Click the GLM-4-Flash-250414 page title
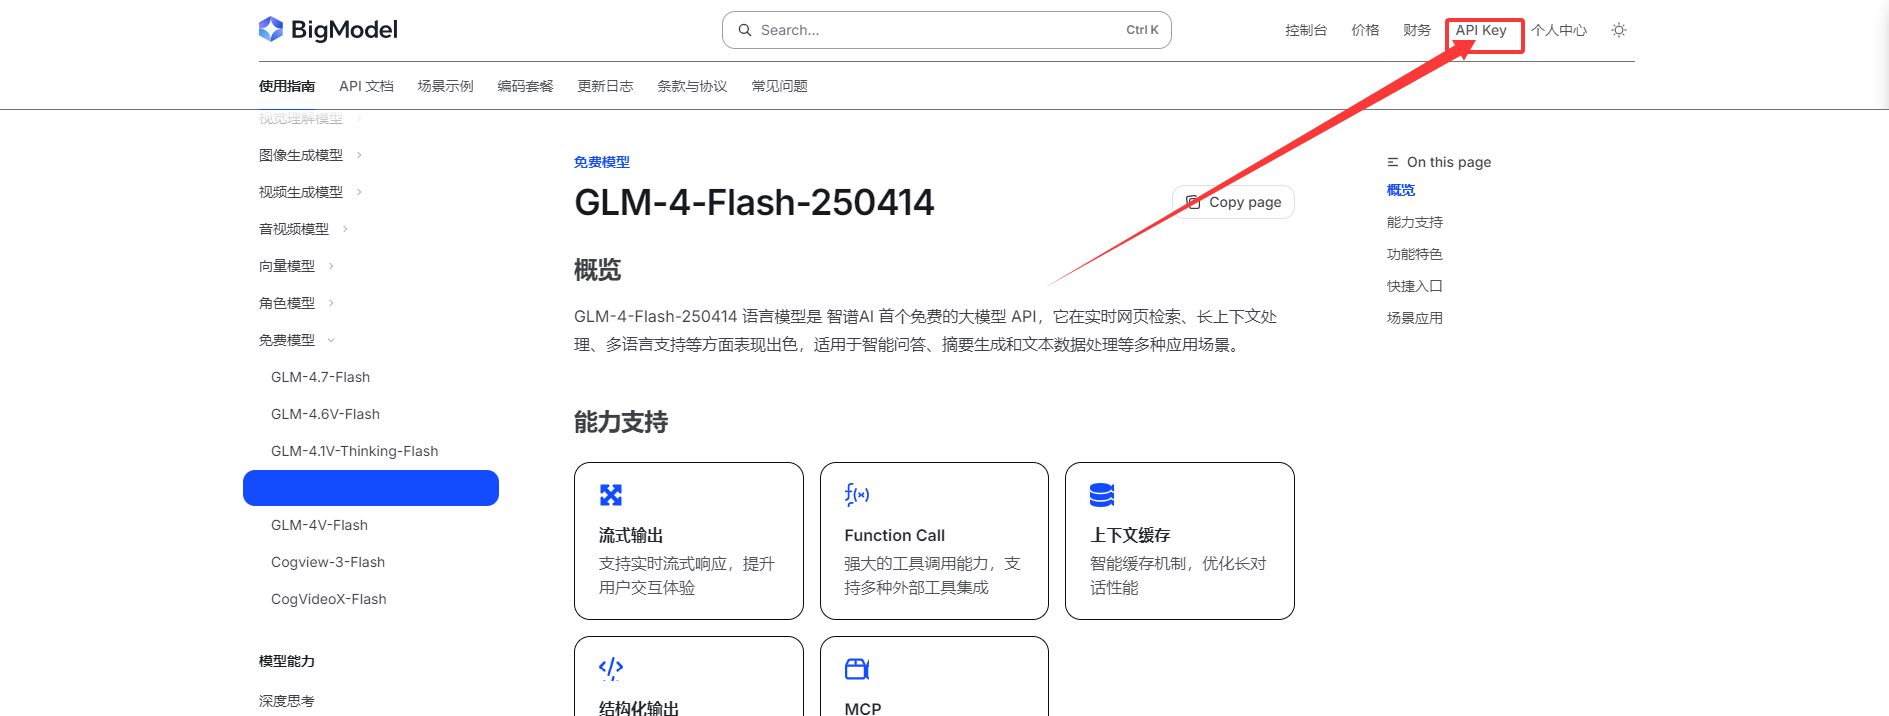Image resolution: width=1889 pixels, height=716 pixels. tap(754, 203)
